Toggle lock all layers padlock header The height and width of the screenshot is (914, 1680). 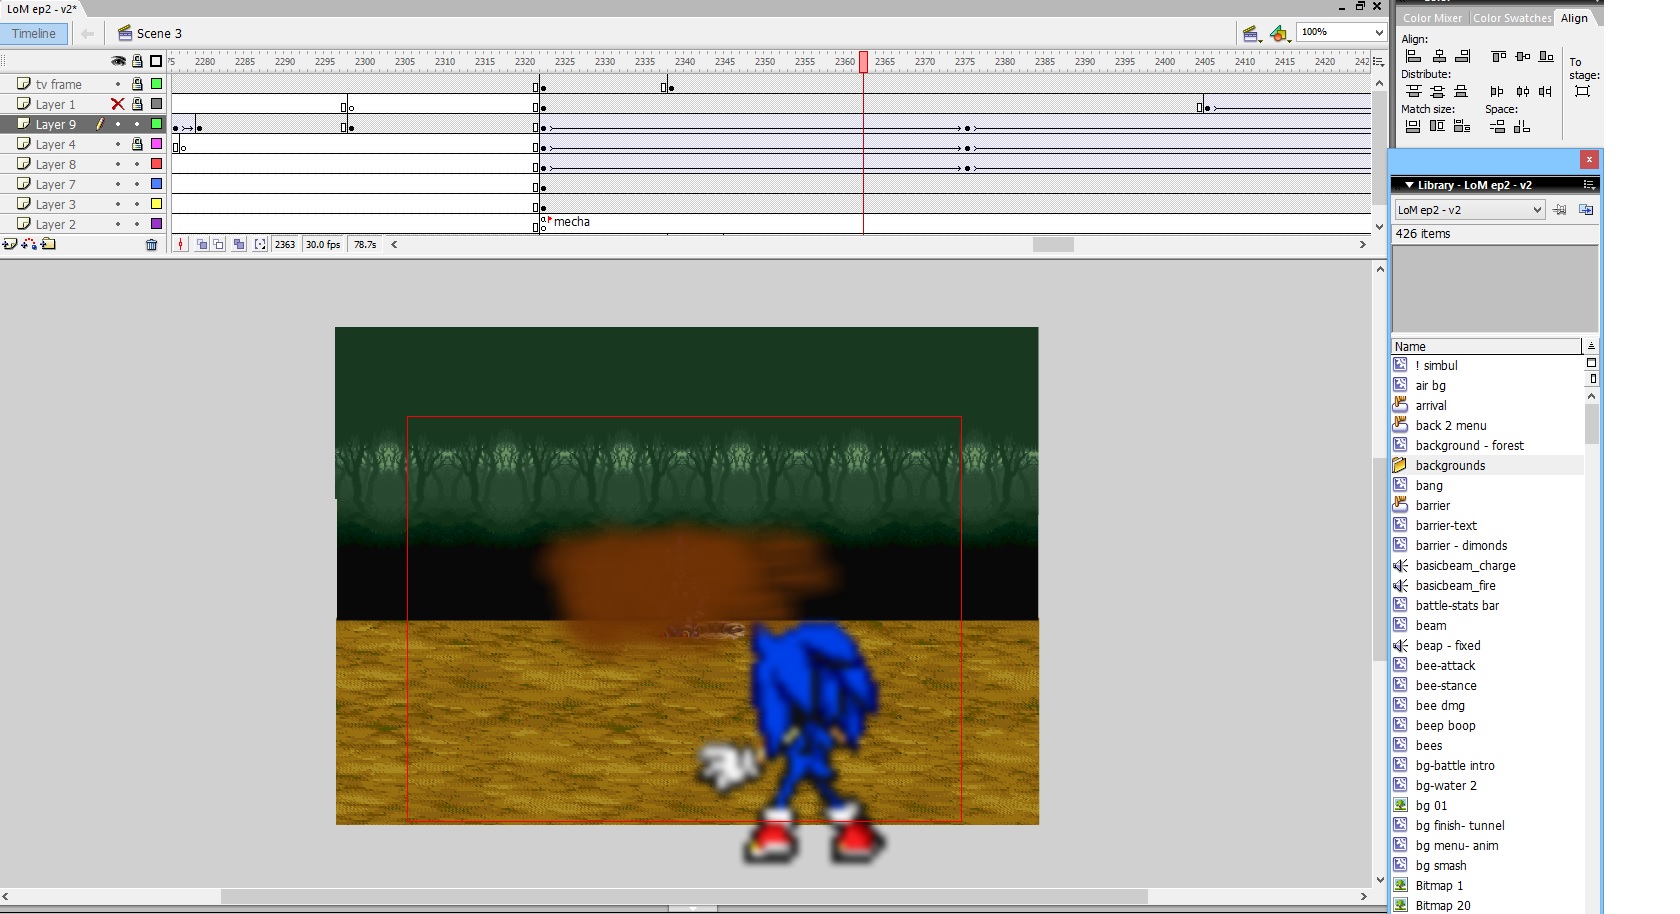click(137, 61)
